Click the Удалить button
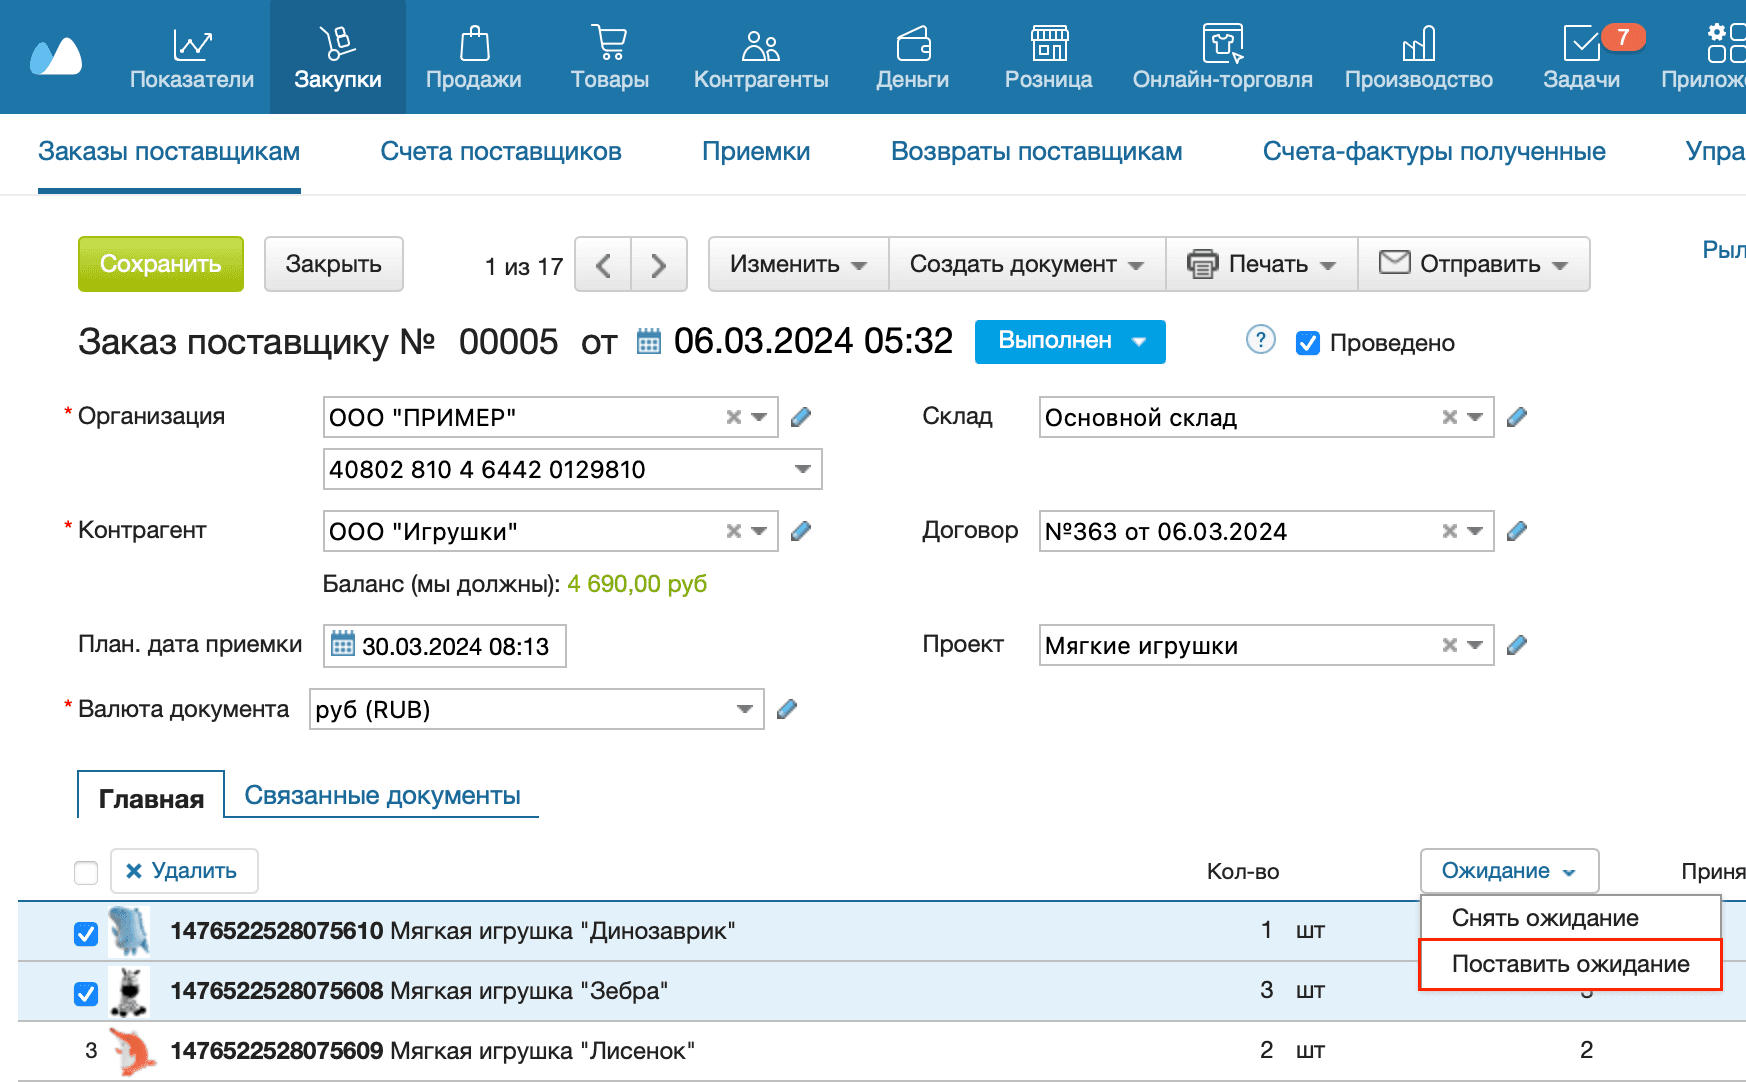This screenshot has width=1746, height=1082. coord(183,871)
